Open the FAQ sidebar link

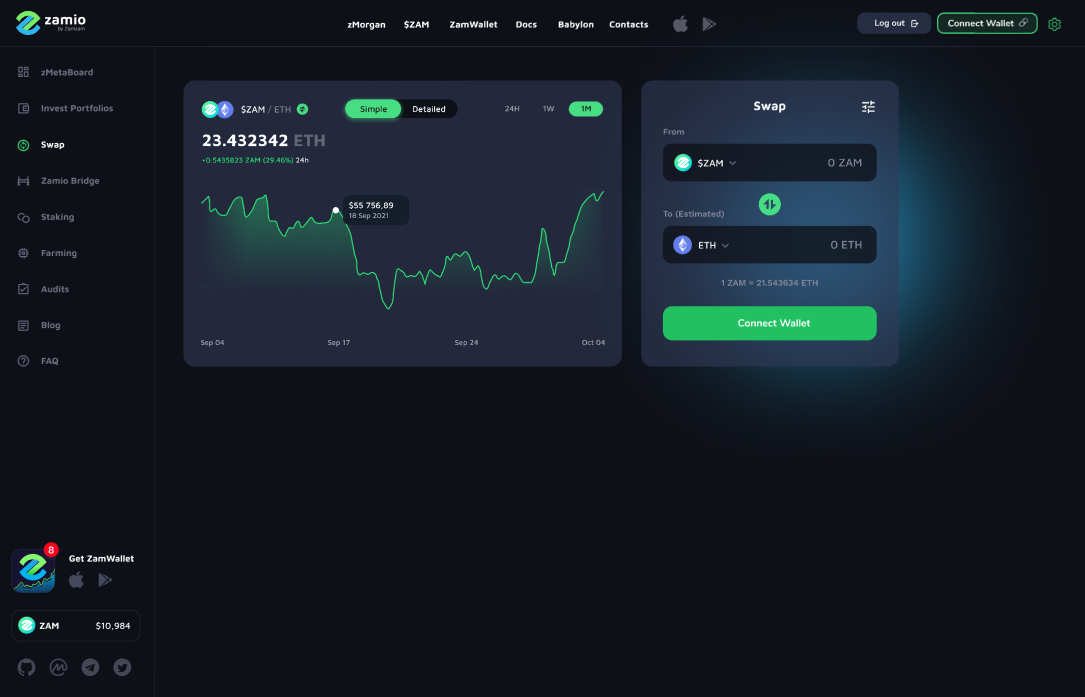point(50,361)
